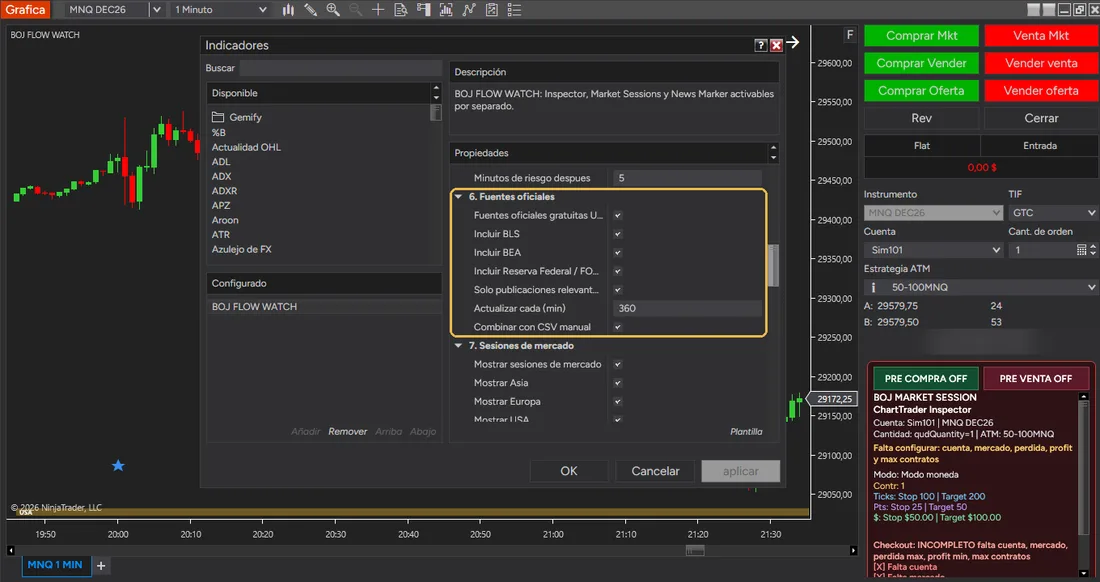Select ATR in the Disponible list
This screenshot has width=1100, height=582.
221,235
